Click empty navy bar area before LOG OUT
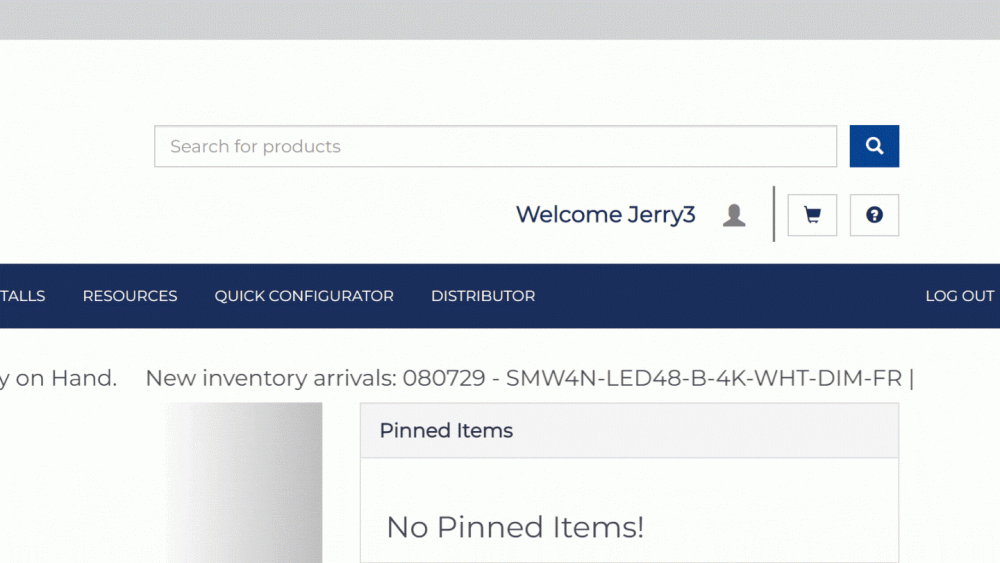 pos(730,296)
